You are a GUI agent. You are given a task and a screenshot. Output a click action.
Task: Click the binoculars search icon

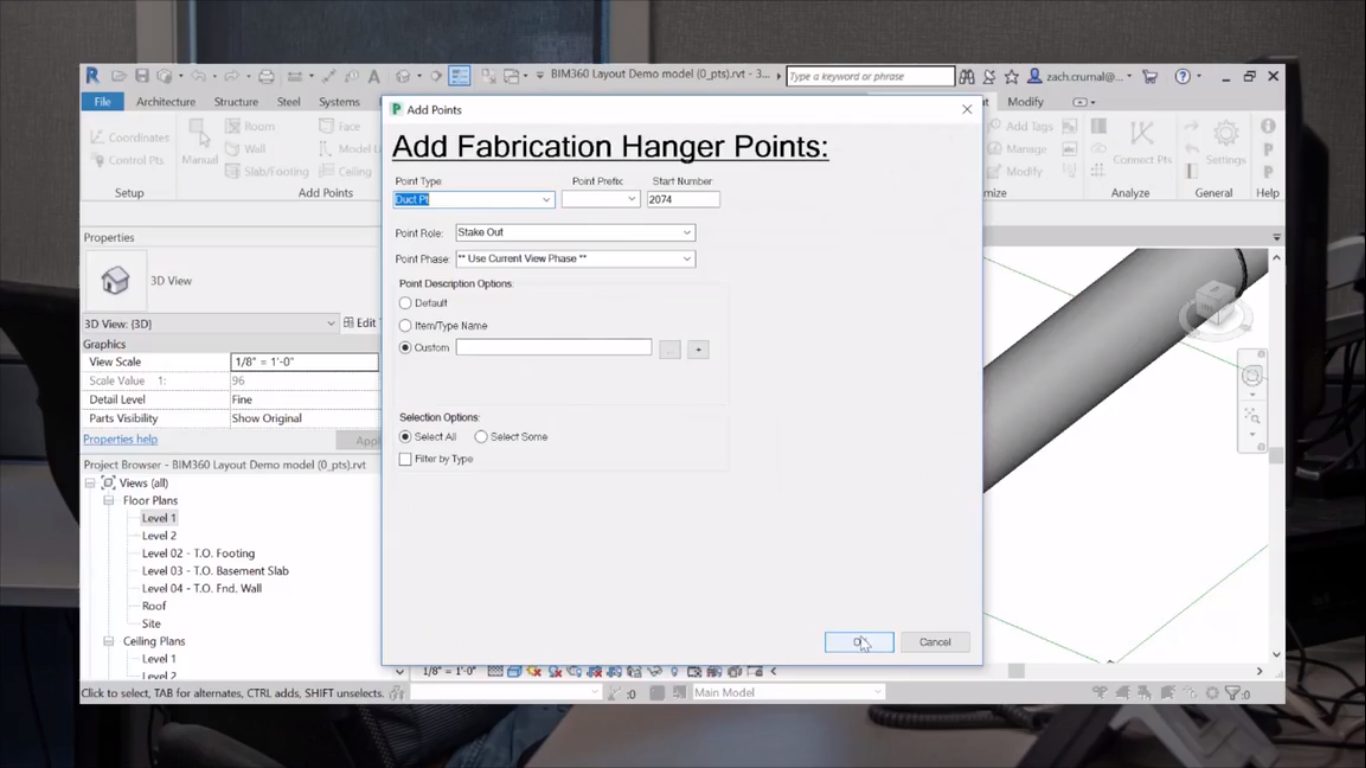click(966, 76)
